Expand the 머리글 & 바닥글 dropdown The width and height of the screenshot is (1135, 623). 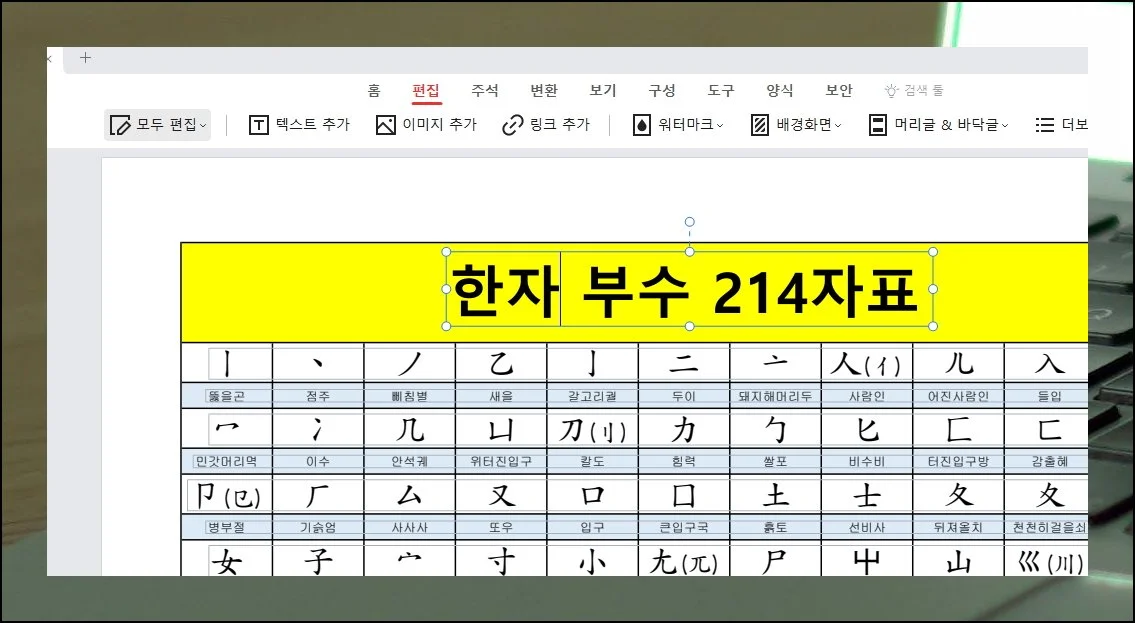1005,126
